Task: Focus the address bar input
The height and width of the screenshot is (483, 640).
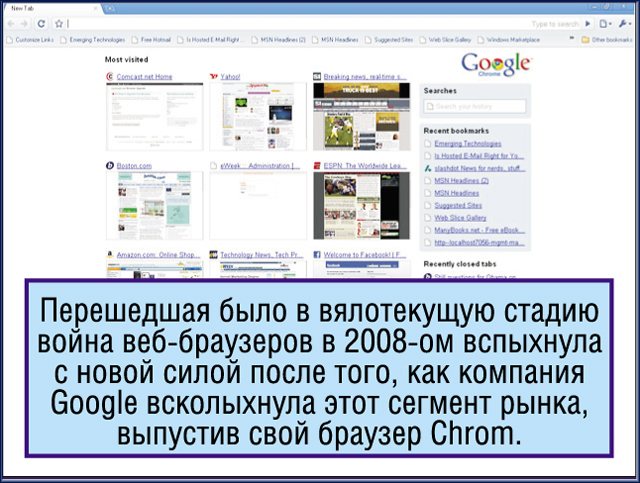Action: click(298, 24)
